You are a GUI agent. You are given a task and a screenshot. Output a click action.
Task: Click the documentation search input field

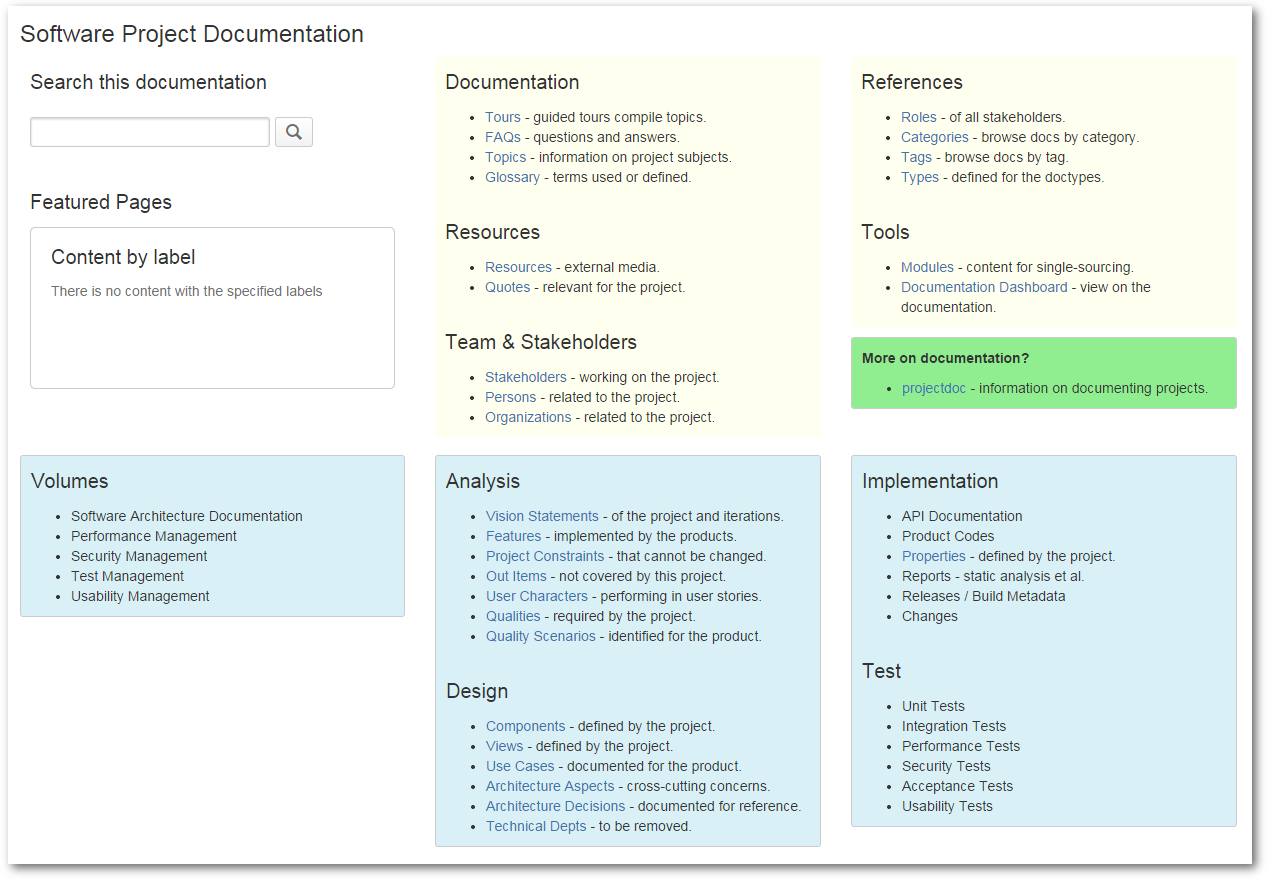(x=150, y=132)
